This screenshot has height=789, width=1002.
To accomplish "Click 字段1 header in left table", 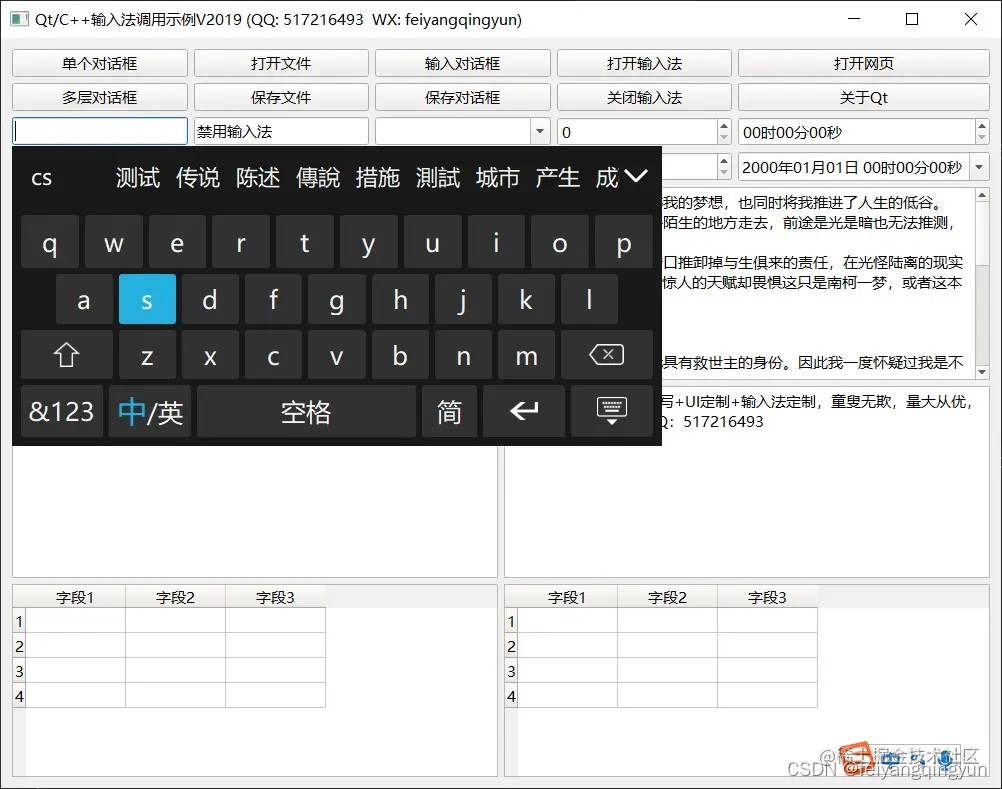I will pyautogui.click(x=75, y=597).
